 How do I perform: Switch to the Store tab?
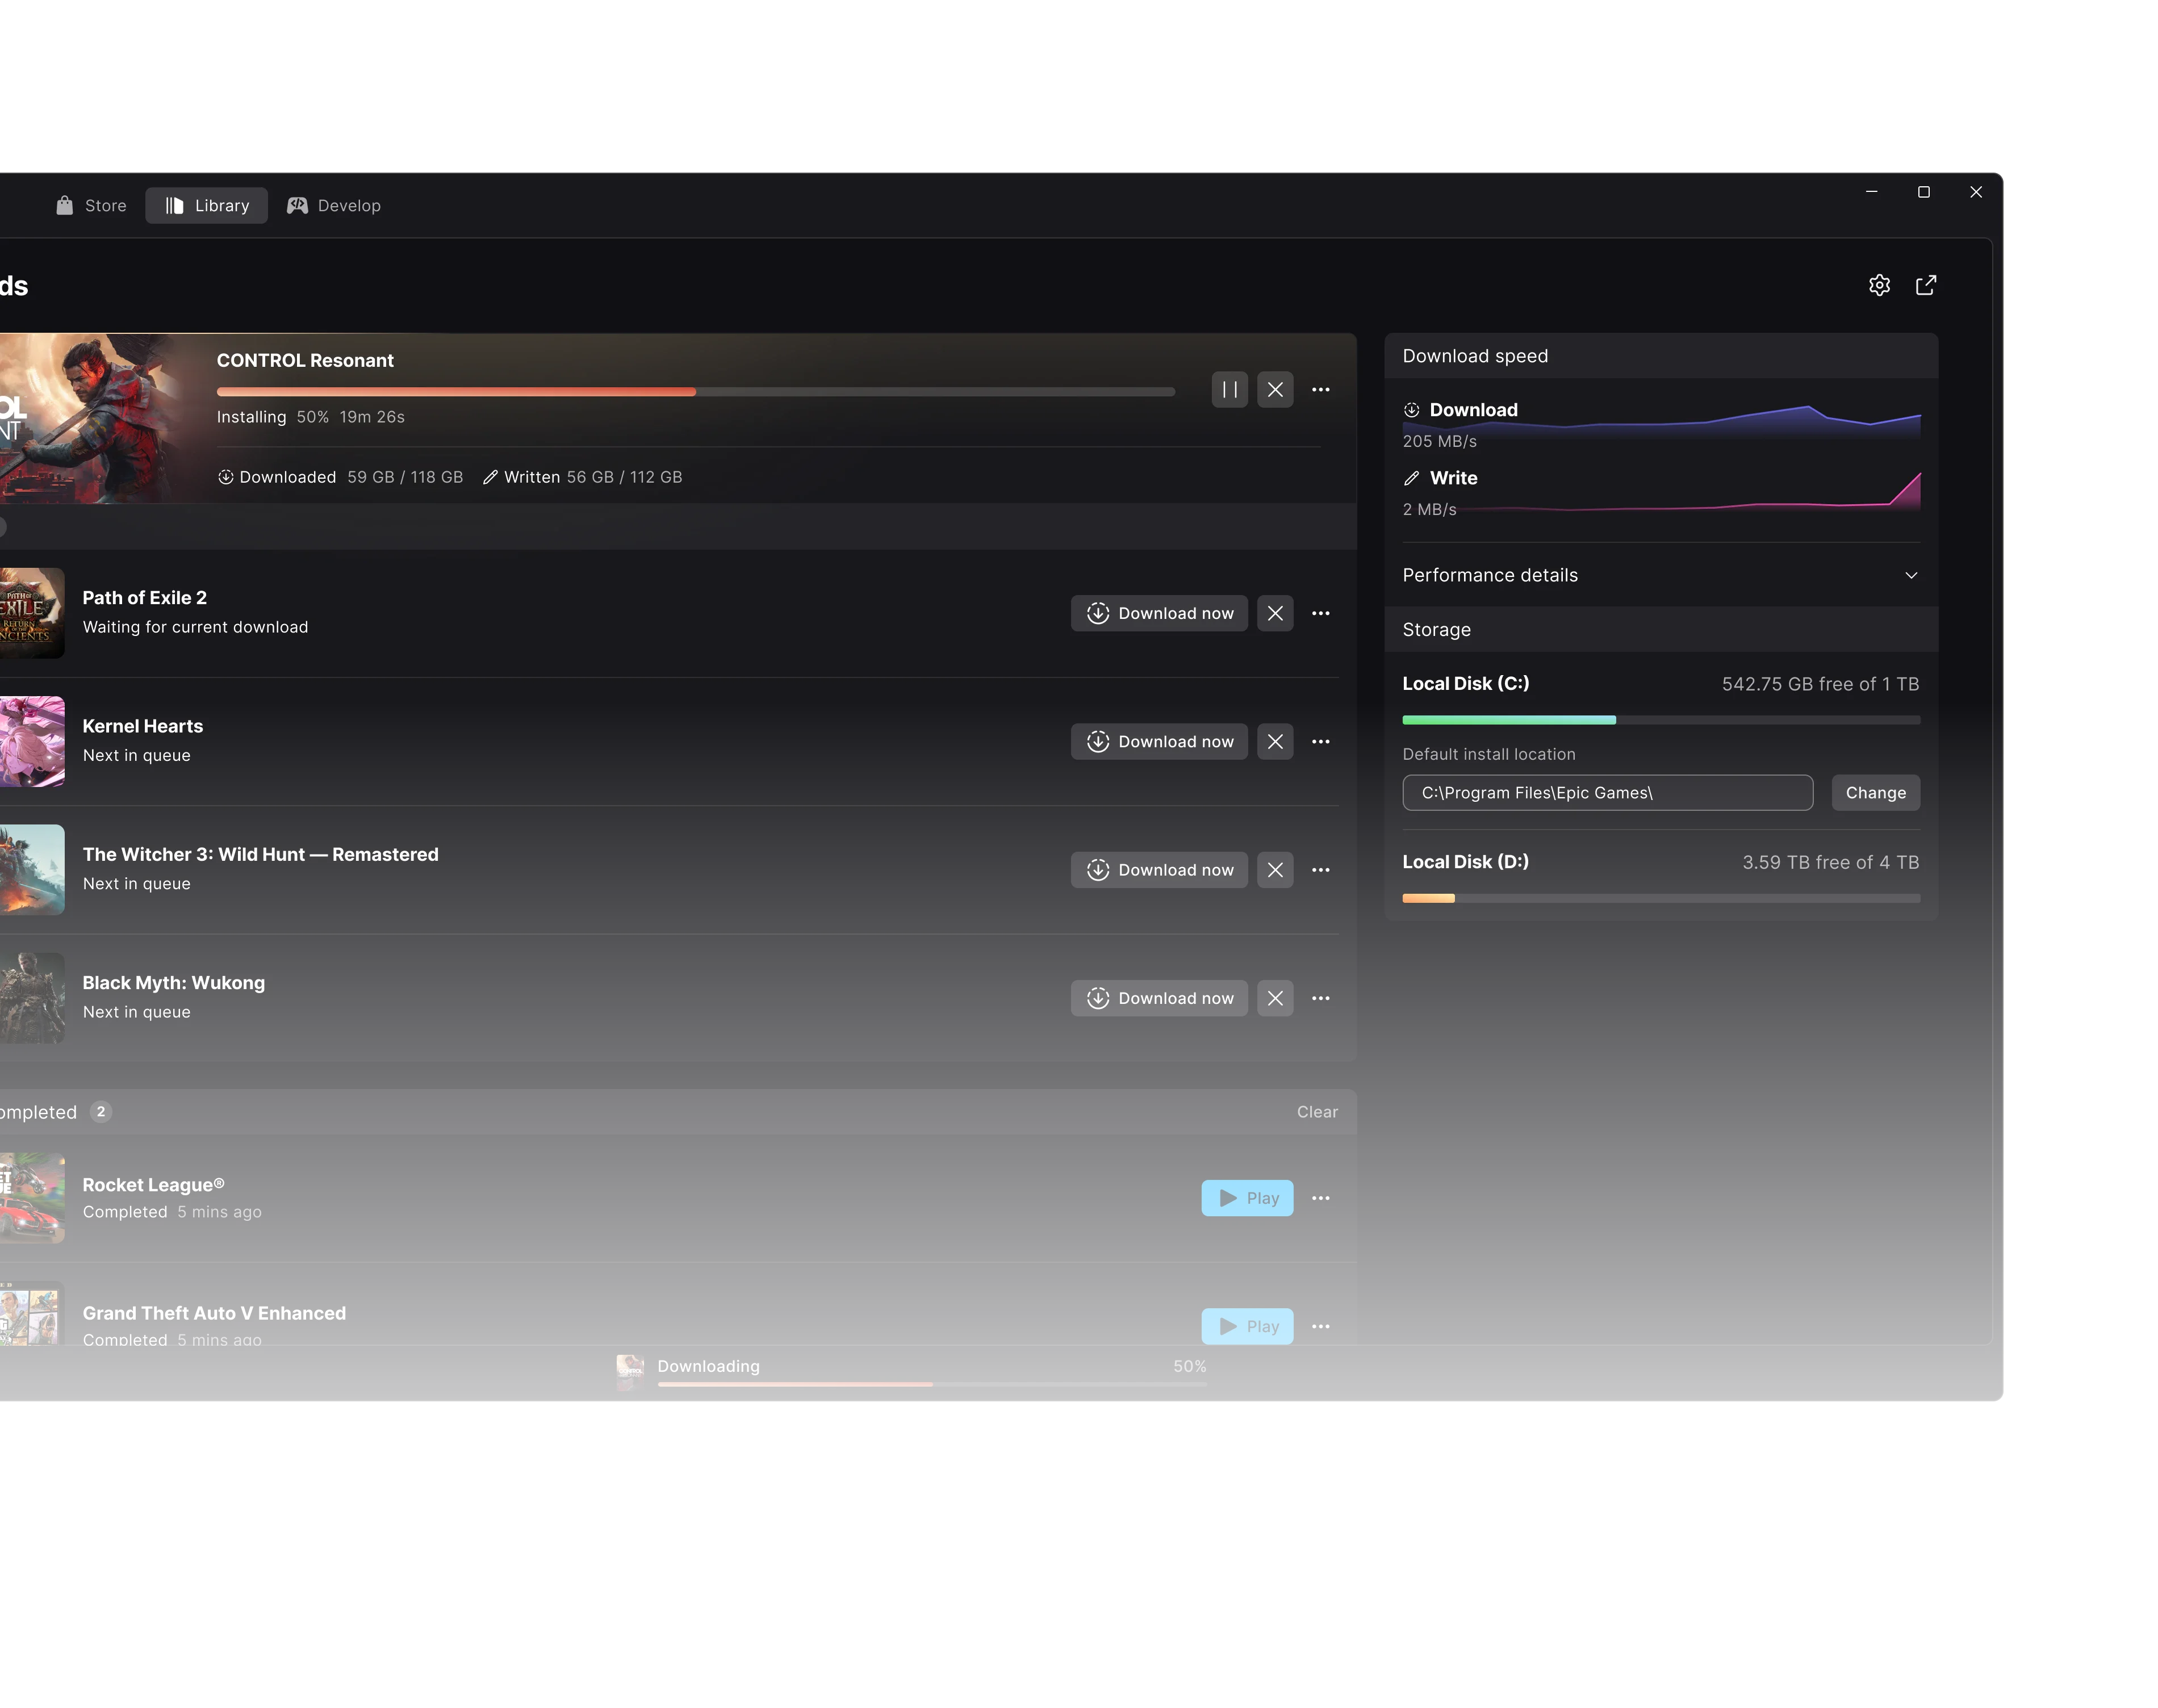(x=91, y=205)
